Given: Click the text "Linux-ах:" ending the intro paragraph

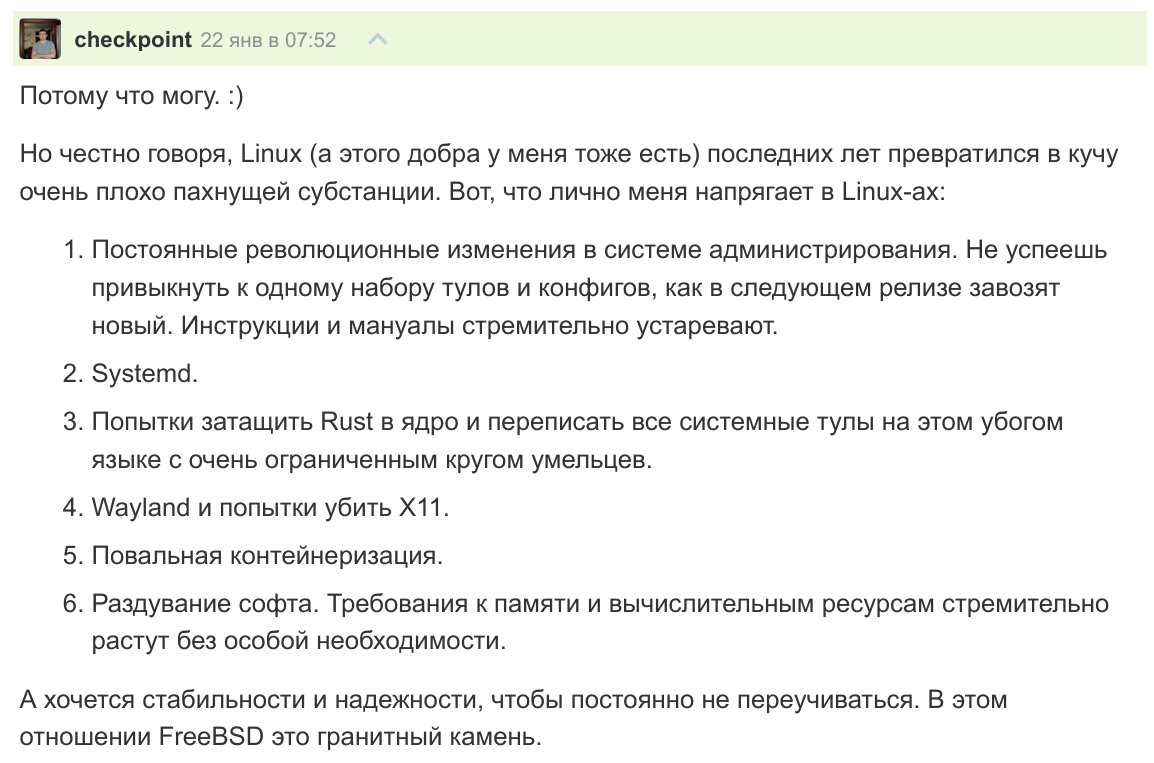Looking at the screenshot, I should click(885, 190).
